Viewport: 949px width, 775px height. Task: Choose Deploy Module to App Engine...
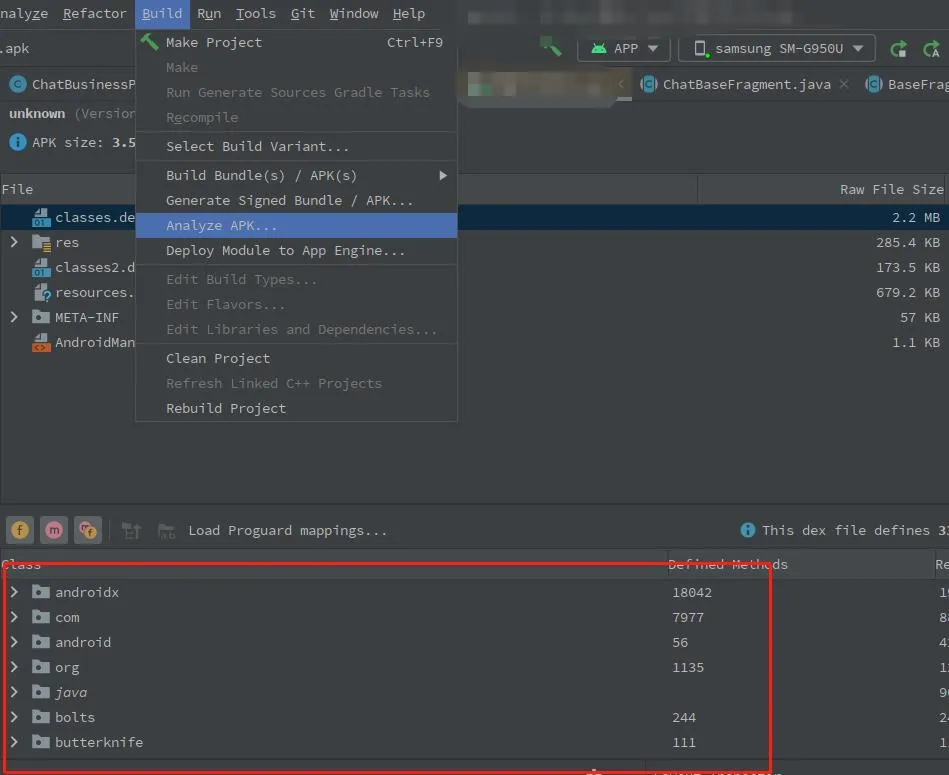(296, 250)
